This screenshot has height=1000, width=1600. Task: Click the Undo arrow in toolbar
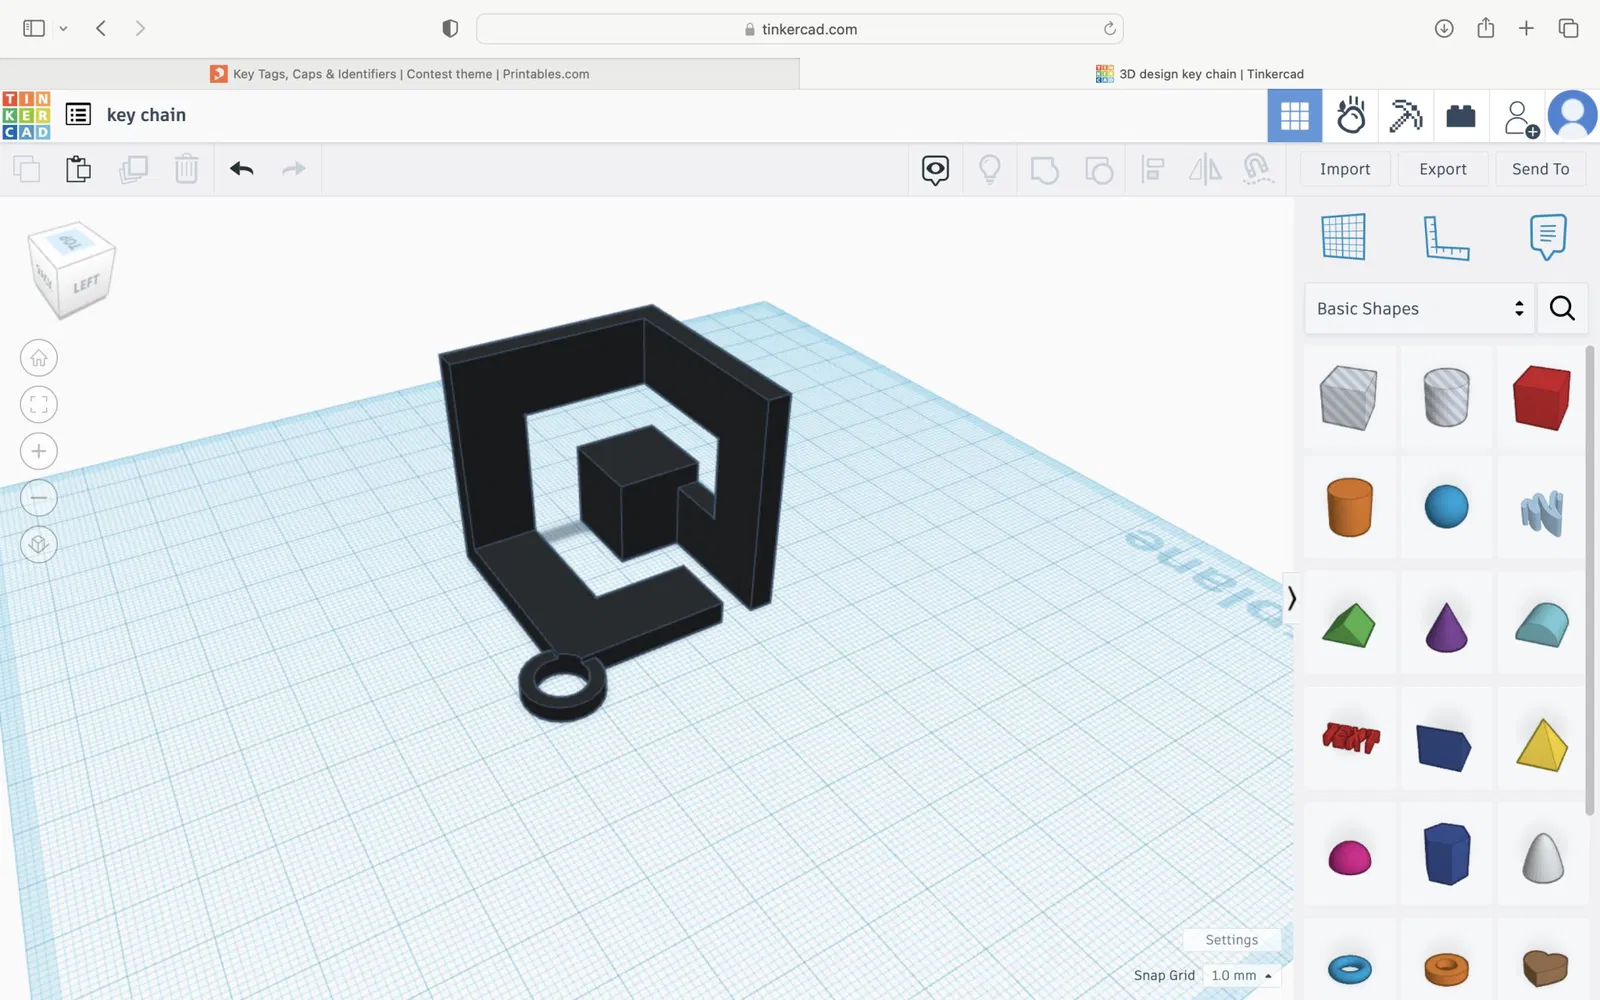click(241, 169)
